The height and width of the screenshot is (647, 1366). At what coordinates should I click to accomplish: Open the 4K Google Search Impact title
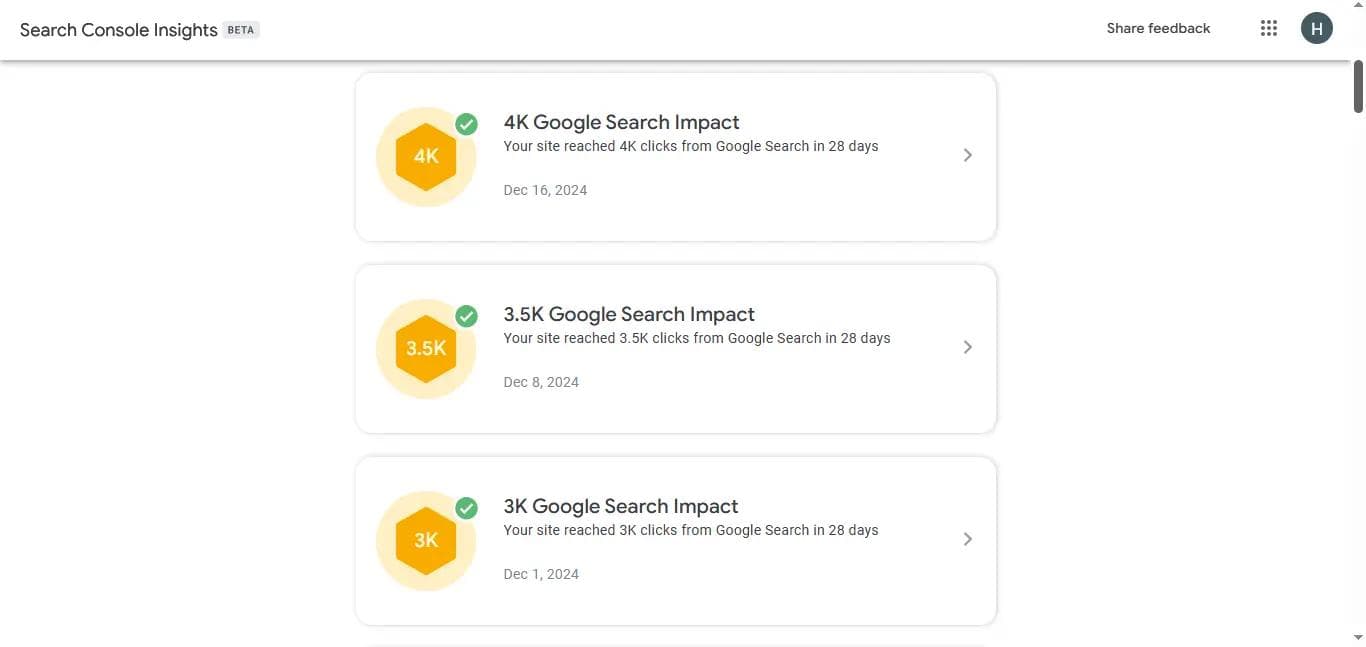(x=621, y=120)
